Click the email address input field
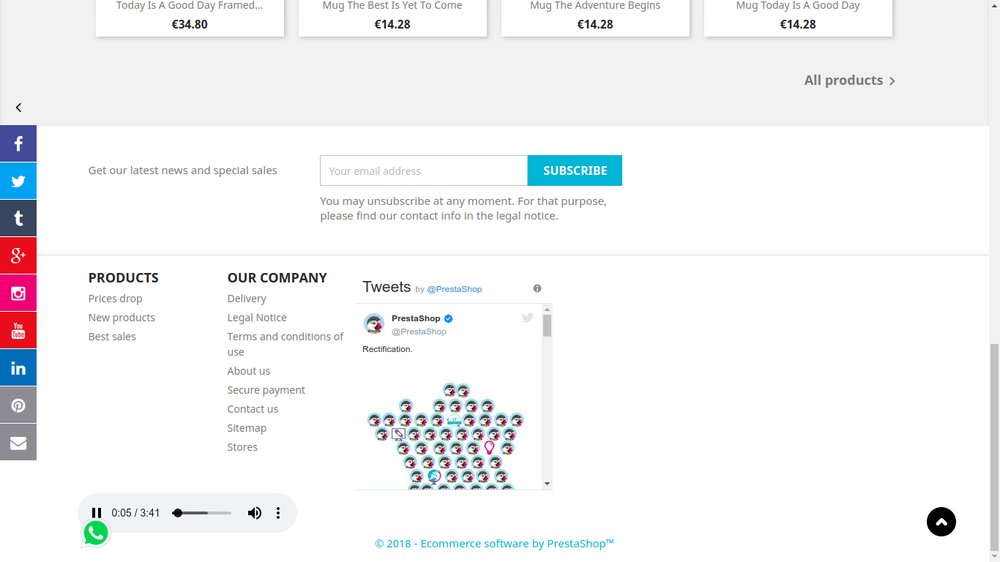Viewport: 1000px width, 562px height. point(423,171)
